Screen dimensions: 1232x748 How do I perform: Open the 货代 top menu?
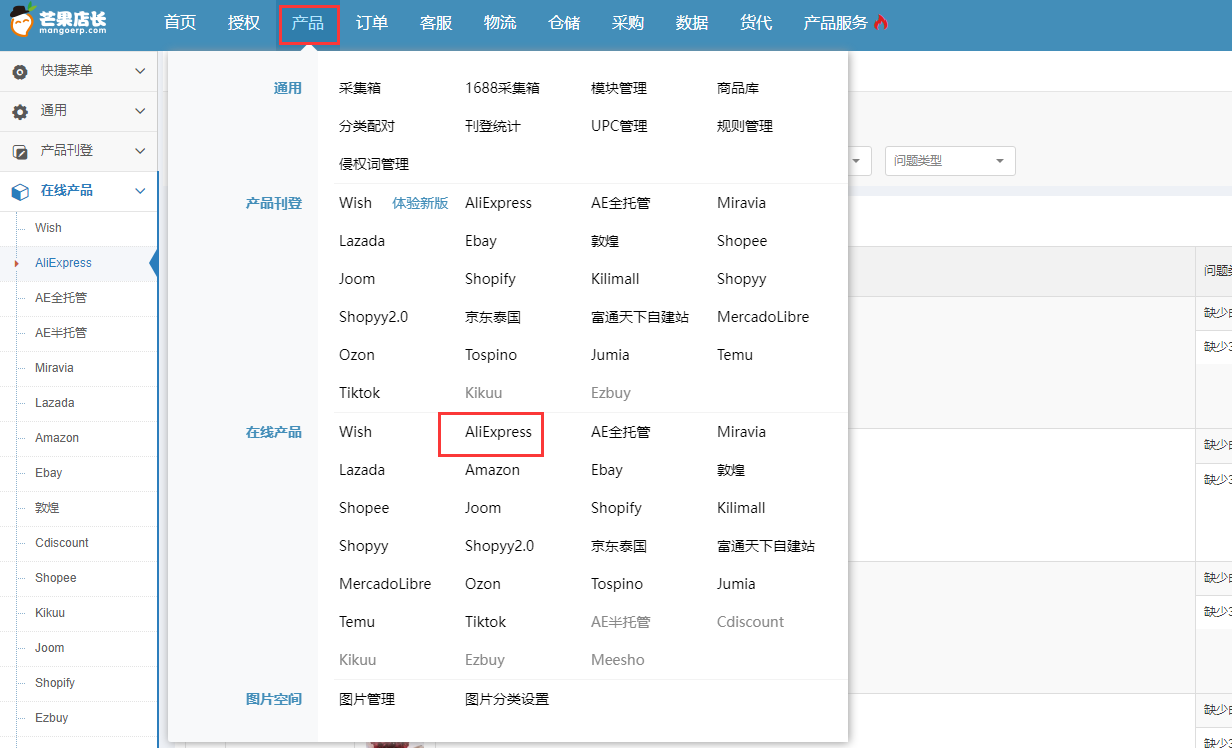tap(756, 23)
